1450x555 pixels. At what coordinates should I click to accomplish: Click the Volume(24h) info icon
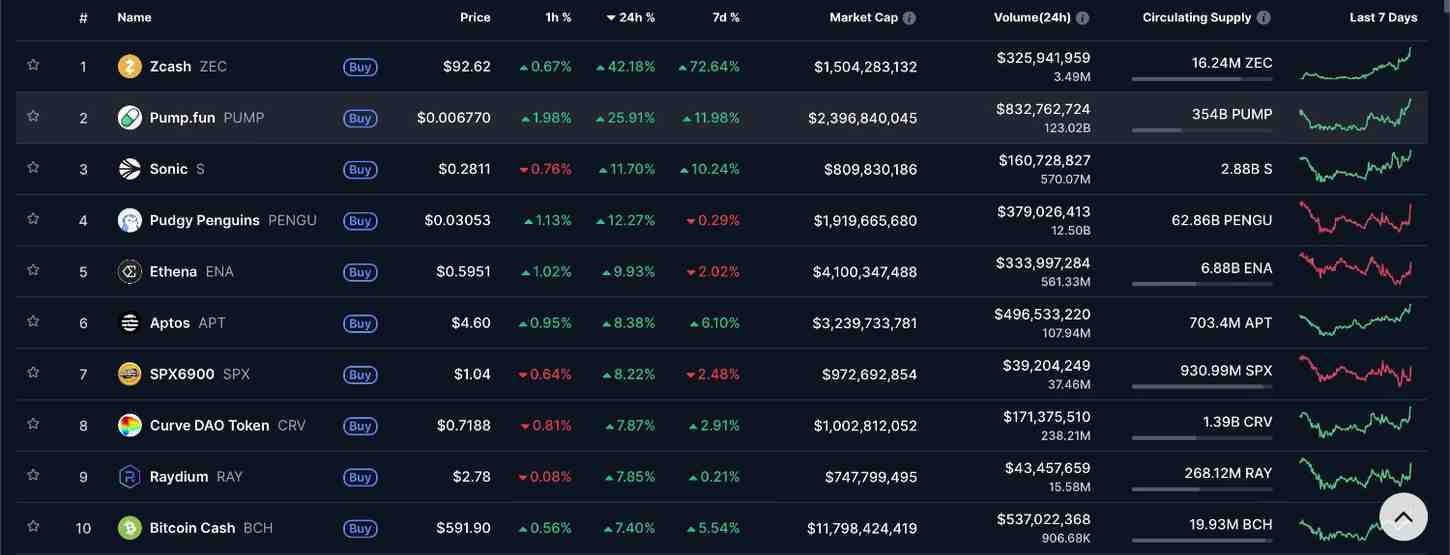[1082, 18]
